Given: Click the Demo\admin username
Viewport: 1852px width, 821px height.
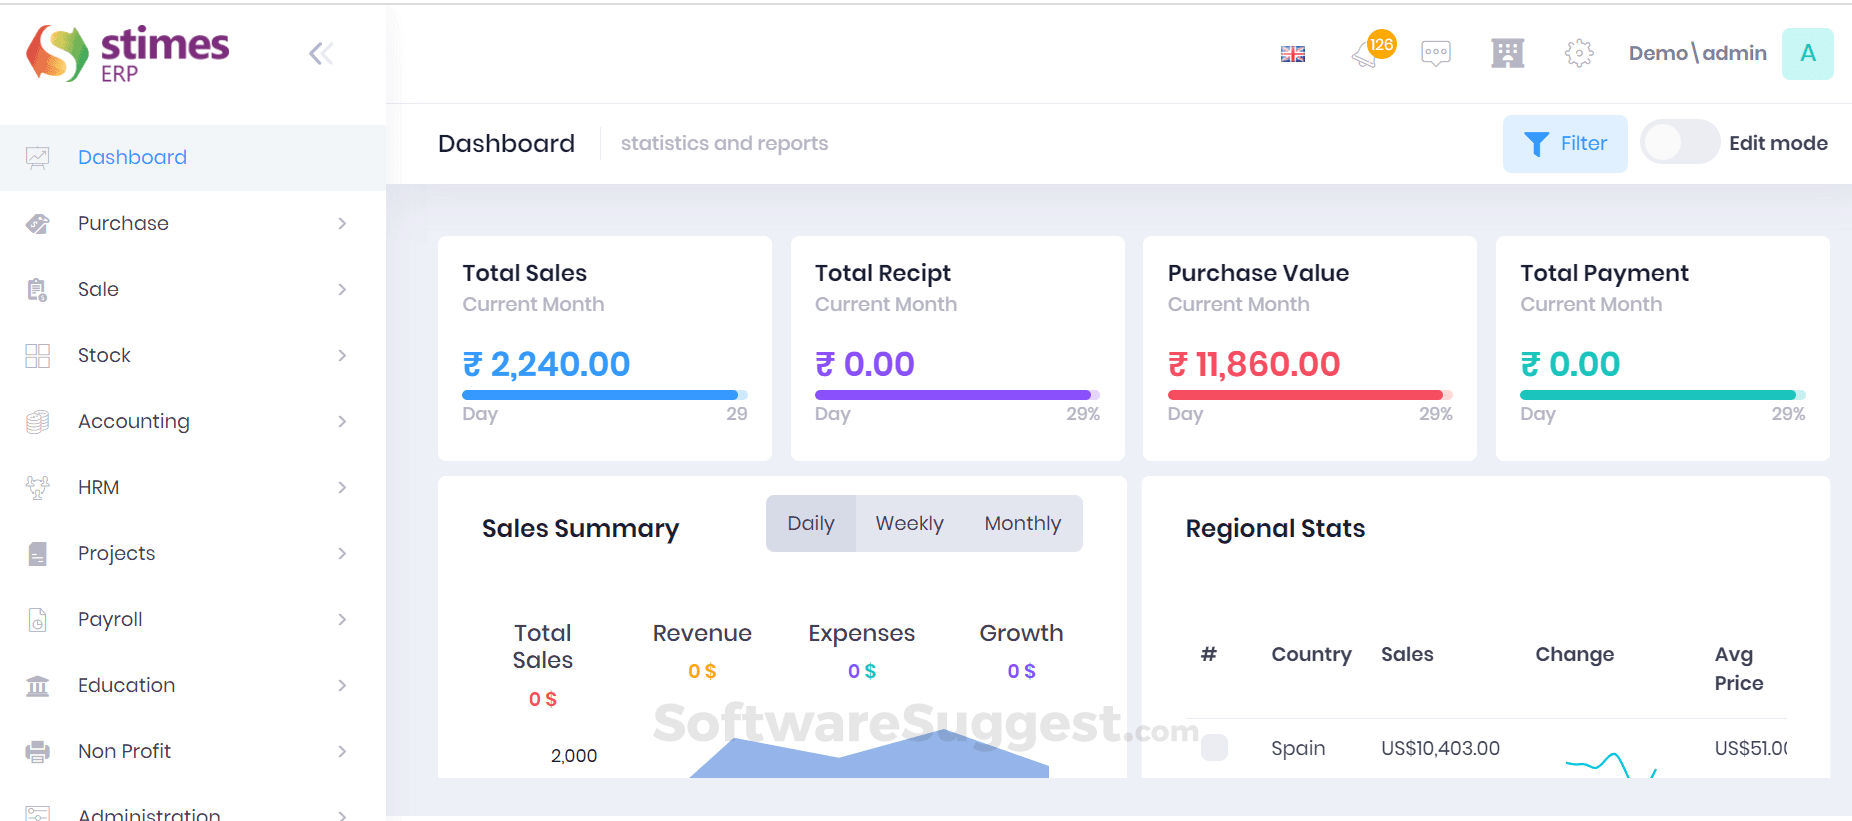Looking at the screenshot, I should 1697,54.
